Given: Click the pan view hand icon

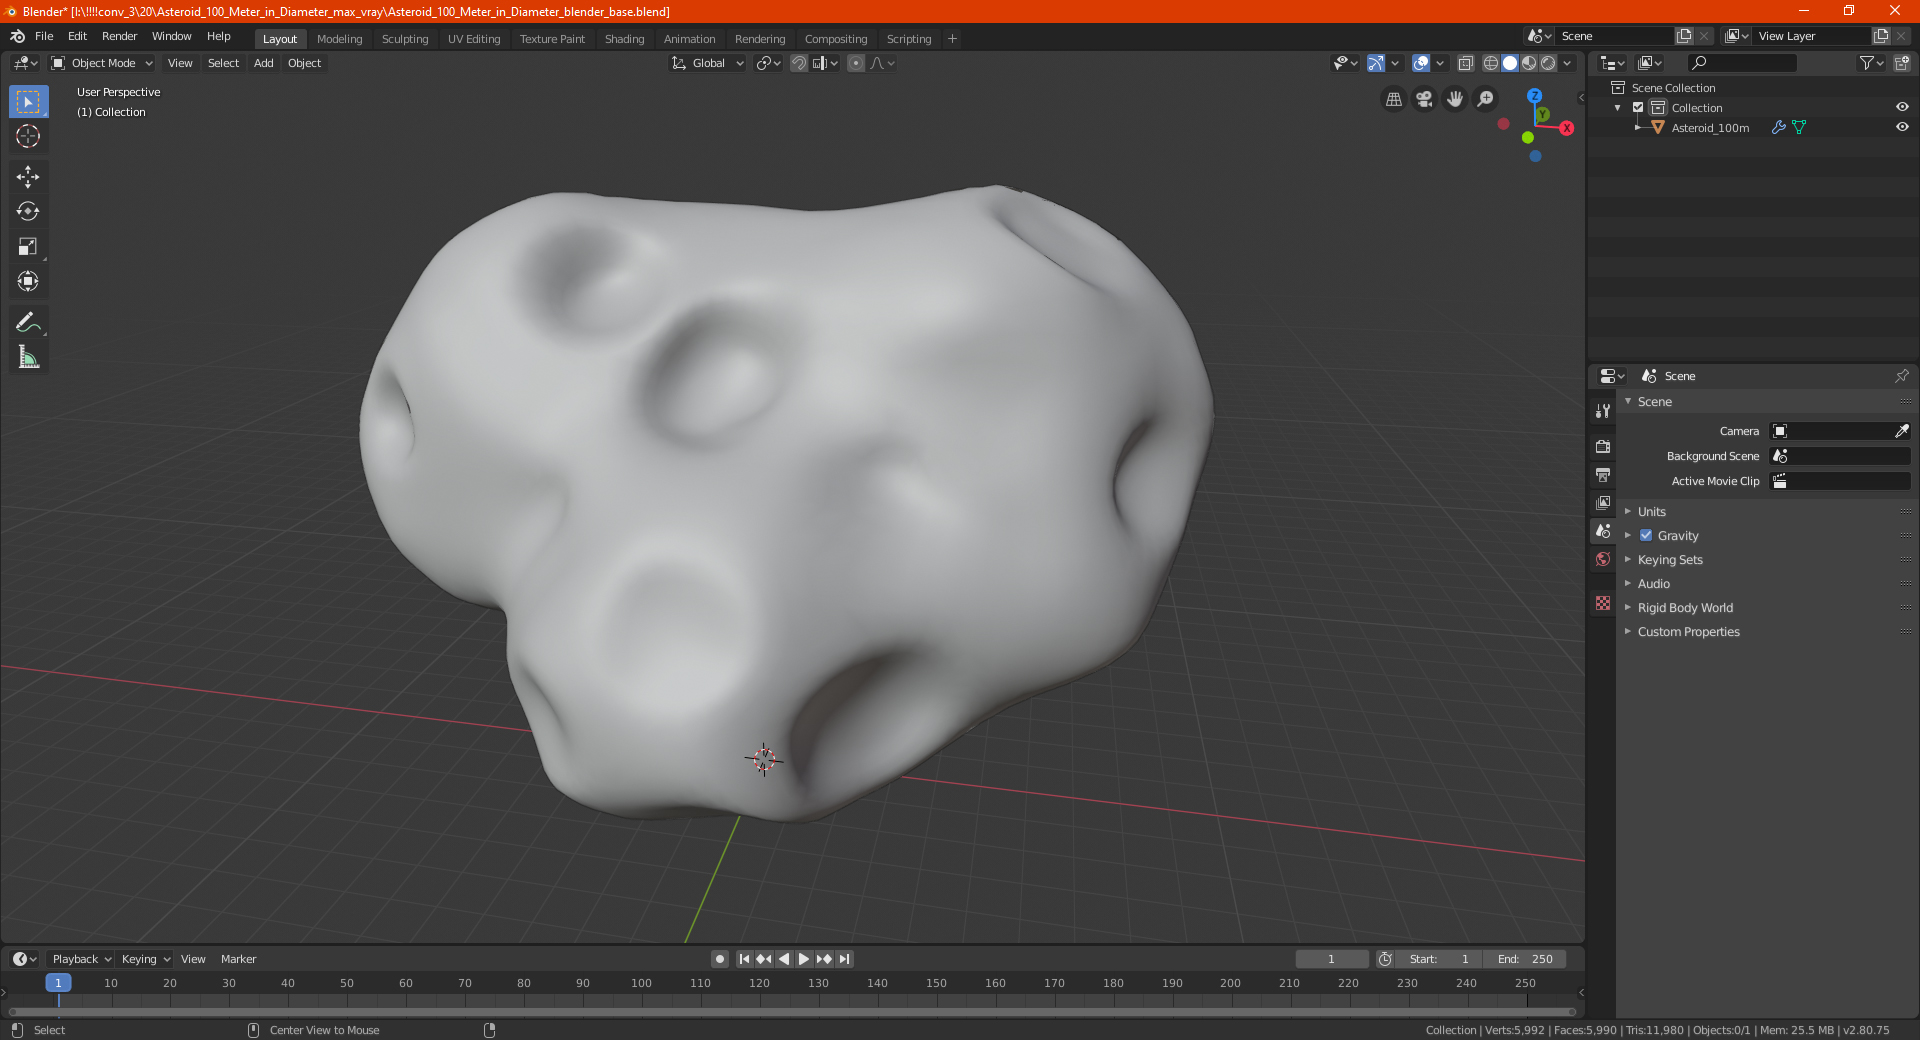Looking at the screenshot, I should 1455,99.
